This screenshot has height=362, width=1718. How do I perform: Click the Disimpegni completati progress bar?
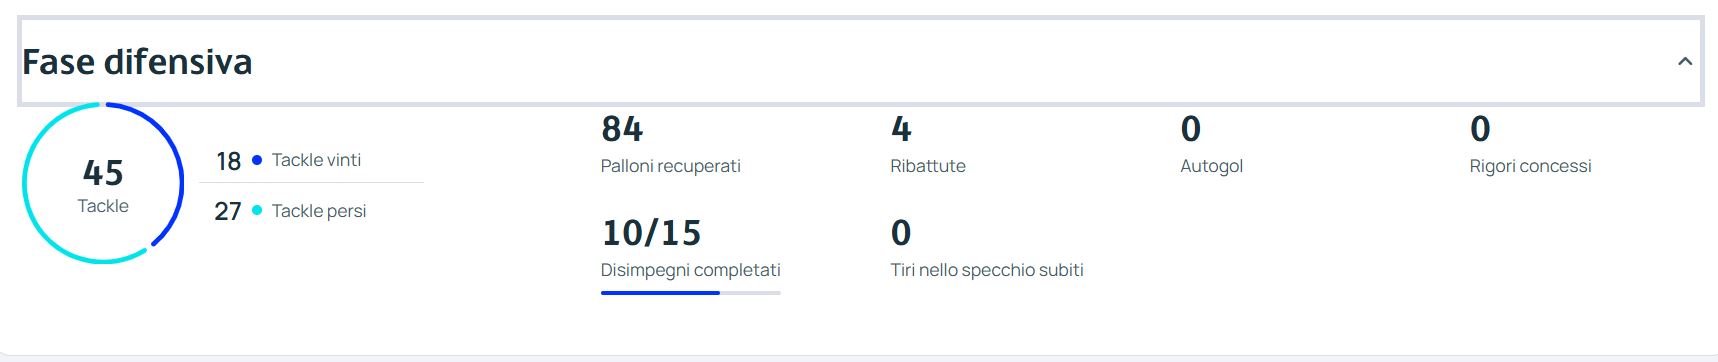click(x=690, y=293)
